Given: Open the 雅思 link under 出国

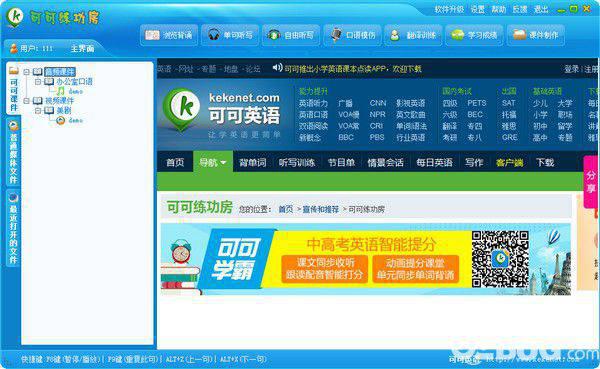Looking at the screenshot, I should [x=509, y=126].
